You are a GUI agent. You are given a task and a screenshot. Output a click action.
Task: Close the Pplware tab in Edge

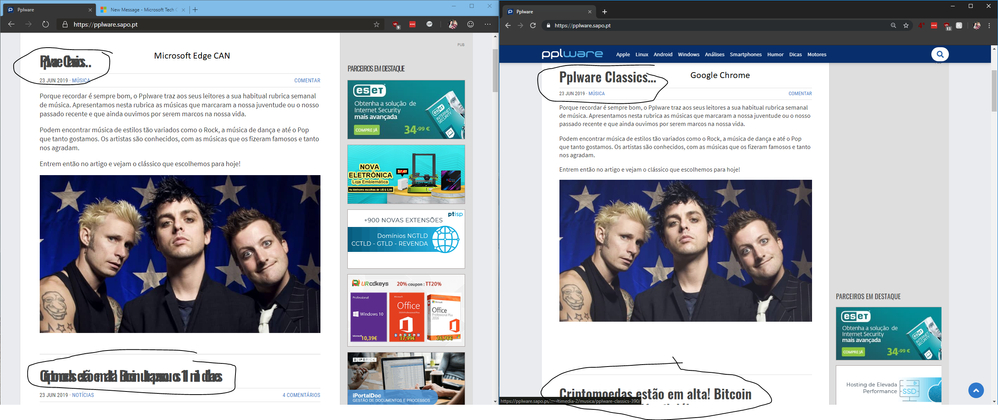89,10
